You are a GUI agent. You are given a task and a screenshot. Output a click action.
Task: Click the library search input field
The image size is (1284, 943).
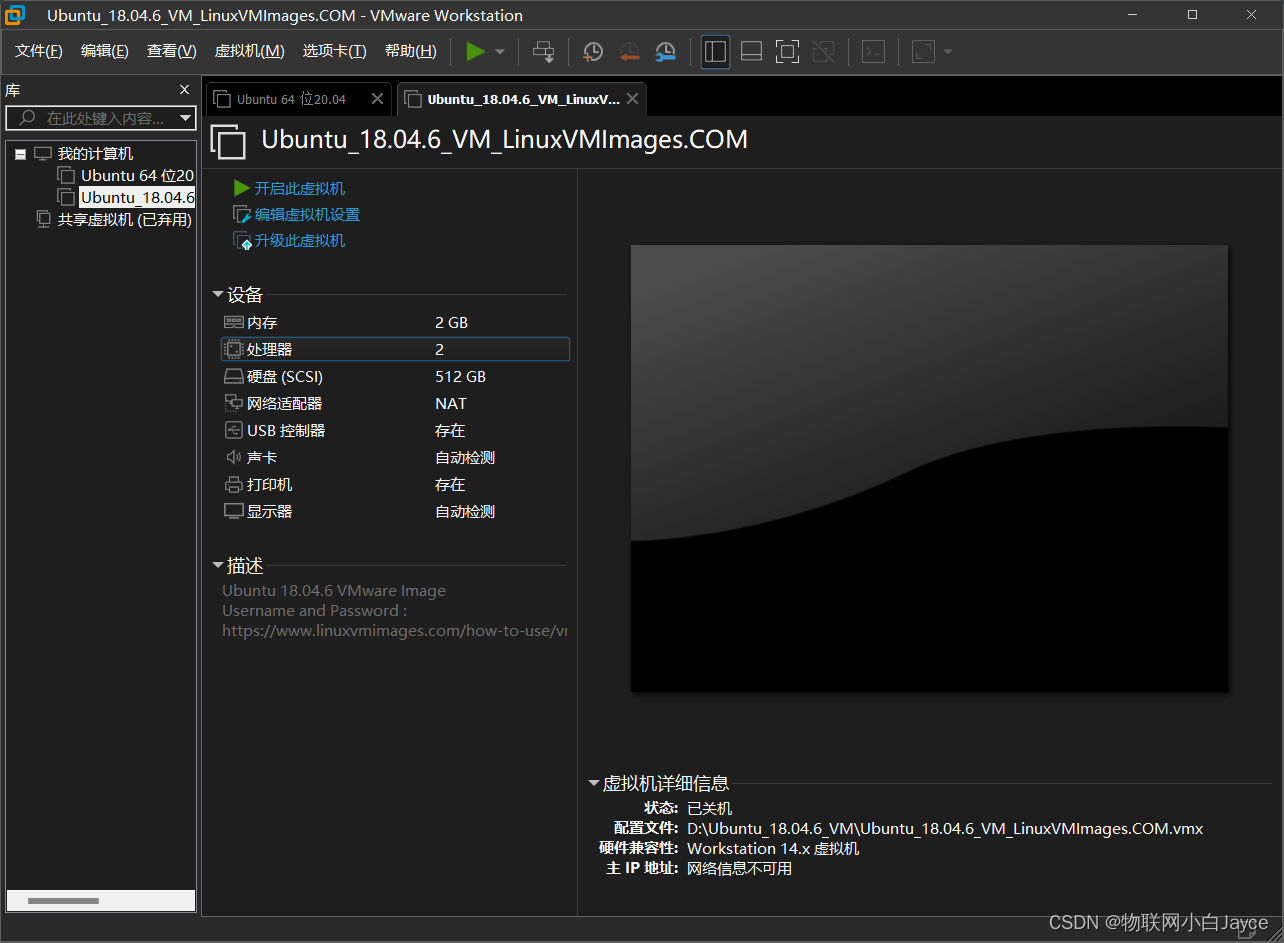click(100, 118)
